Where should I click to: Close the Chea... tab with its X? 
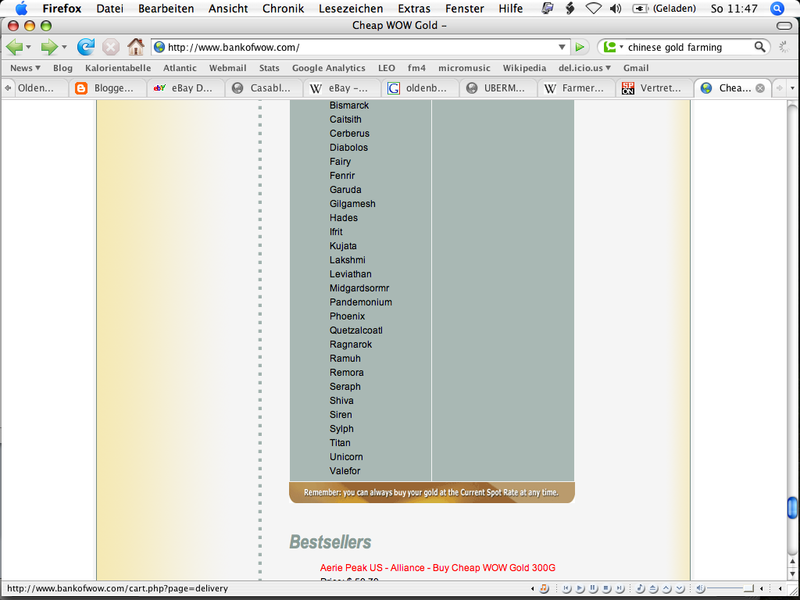pos(760,88)
